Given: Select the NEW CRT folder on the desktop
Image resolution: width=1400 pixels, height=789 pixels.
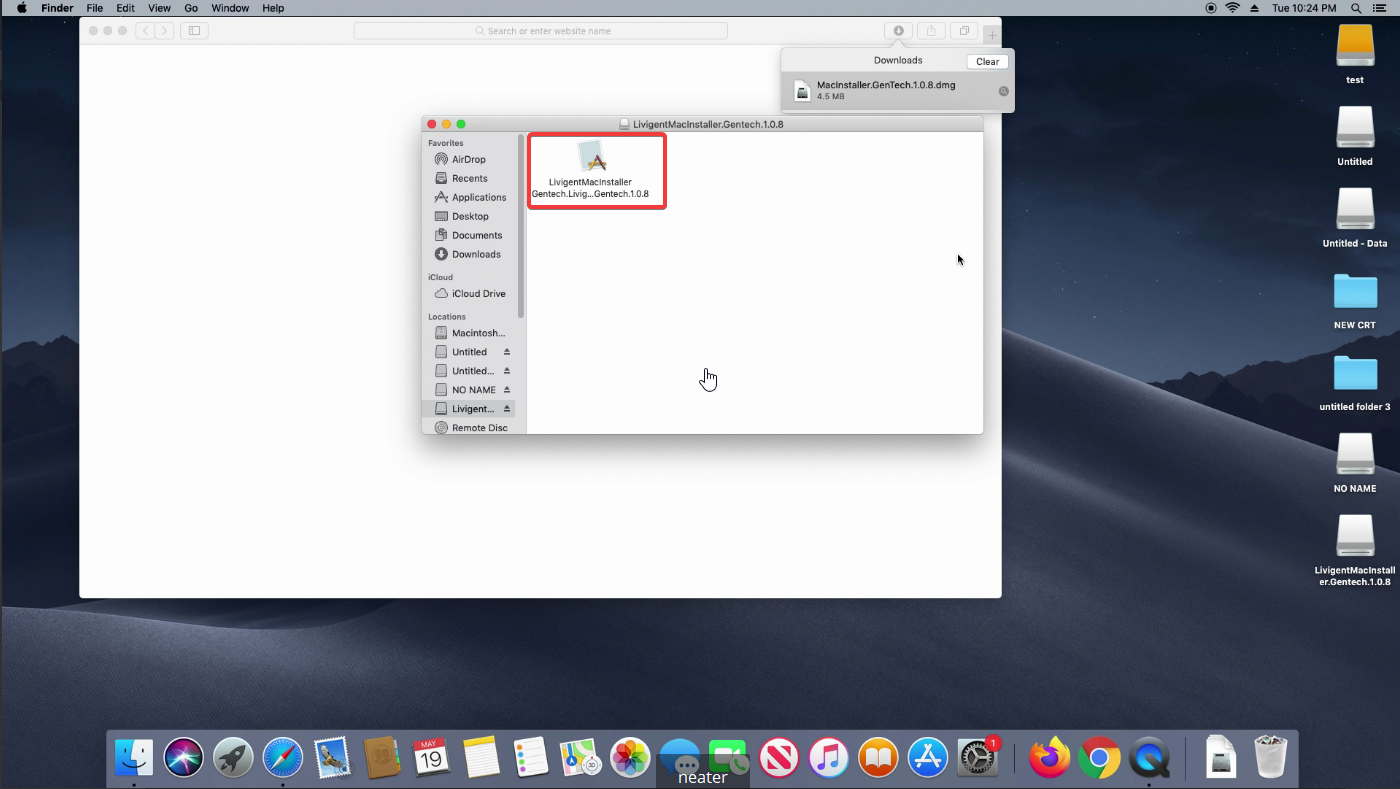Looking at the screenshot, I should click(1355, 300).
